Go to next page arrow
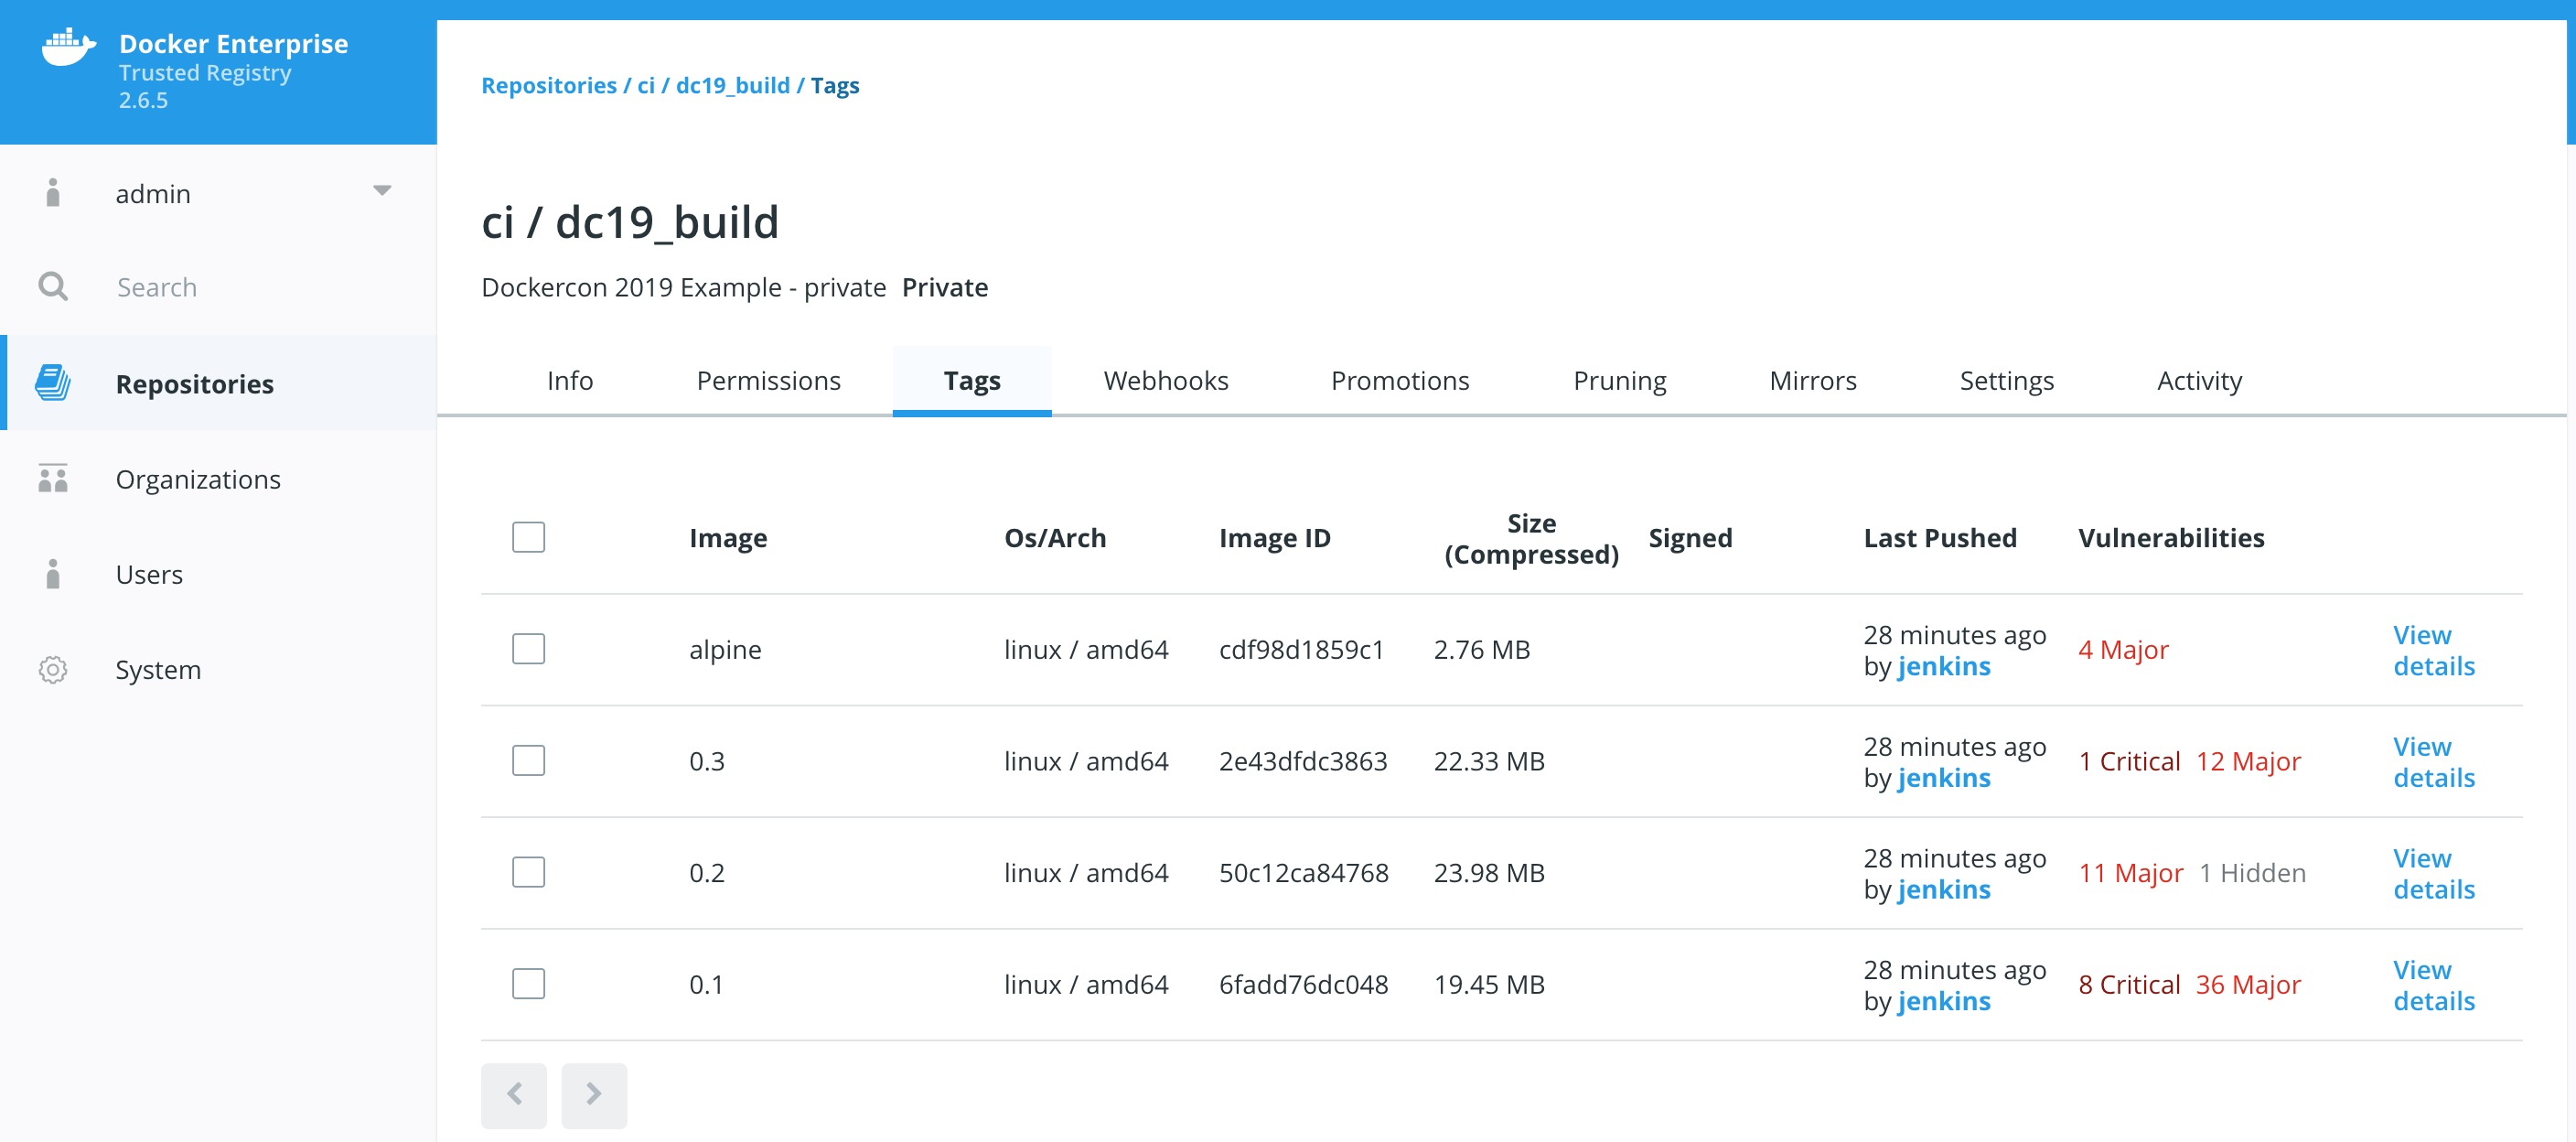The image size is (2576, 1142). tap(593, 1094)
